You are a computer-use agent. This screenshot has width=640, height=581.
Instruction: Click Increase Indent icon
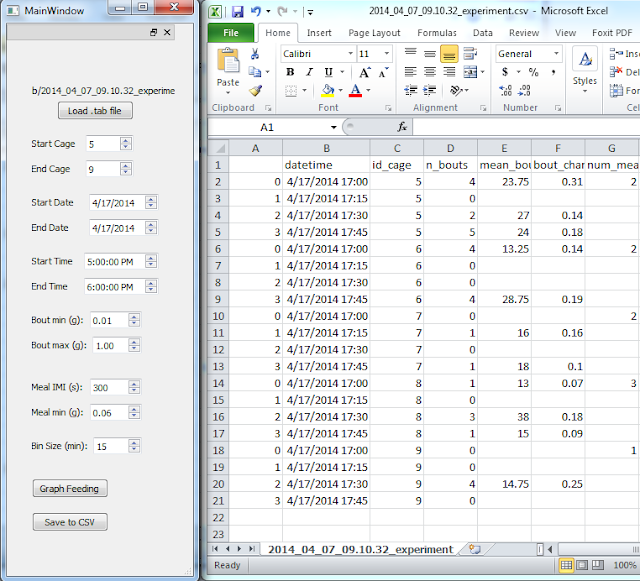tap(429, 90)
